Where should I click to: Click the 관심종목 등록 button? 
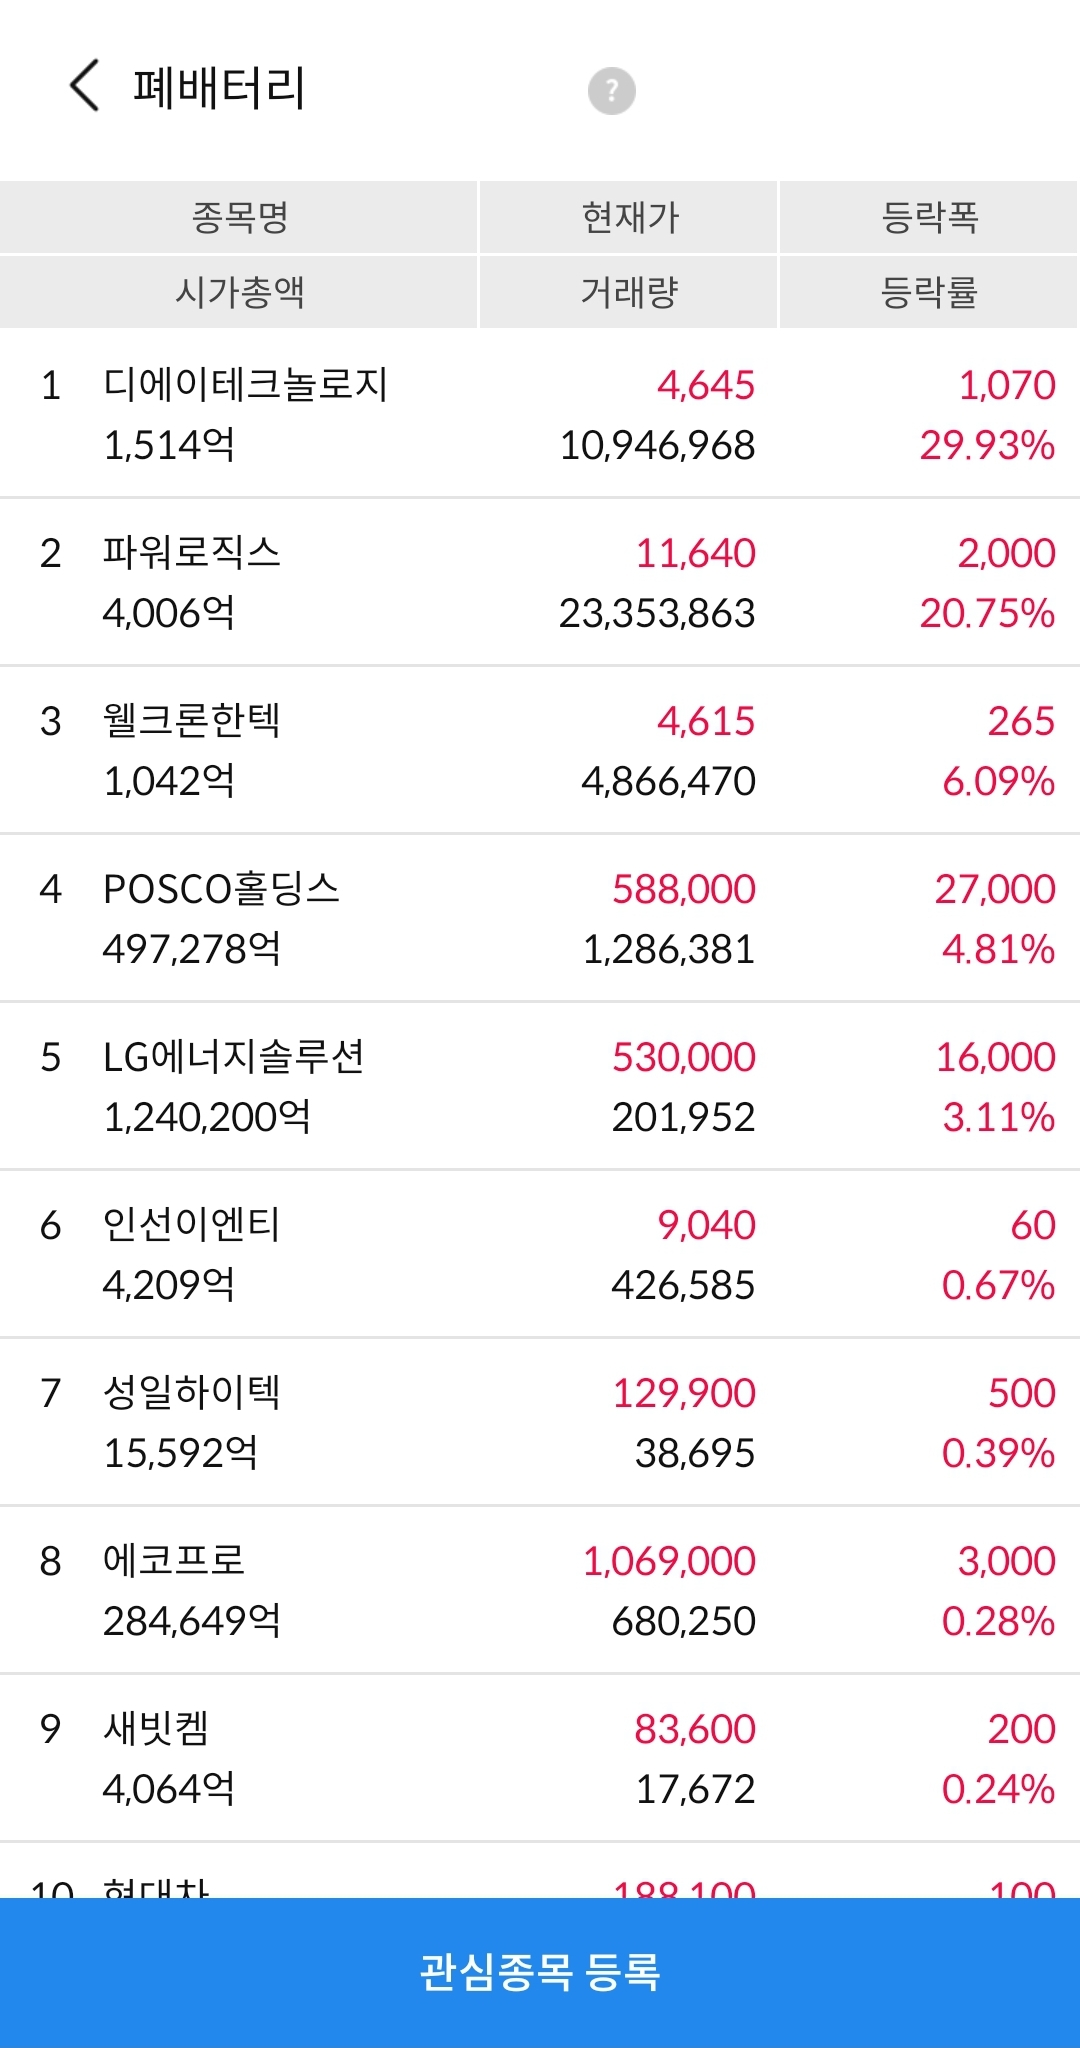pyautogui.click(x=540, y=1972)
